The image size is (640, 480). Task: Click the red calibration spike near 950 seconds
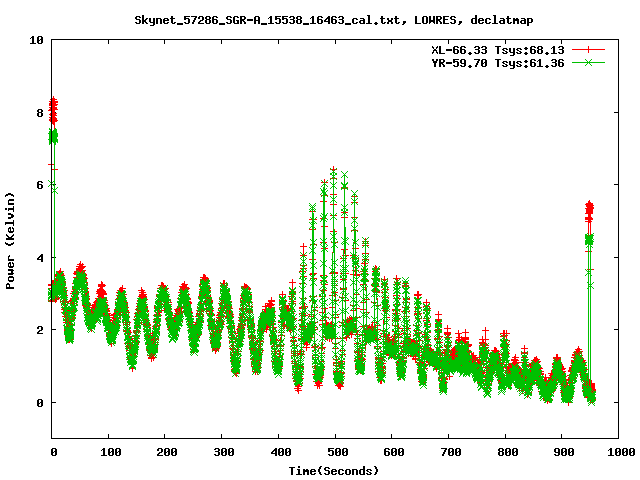pos(589,211)
